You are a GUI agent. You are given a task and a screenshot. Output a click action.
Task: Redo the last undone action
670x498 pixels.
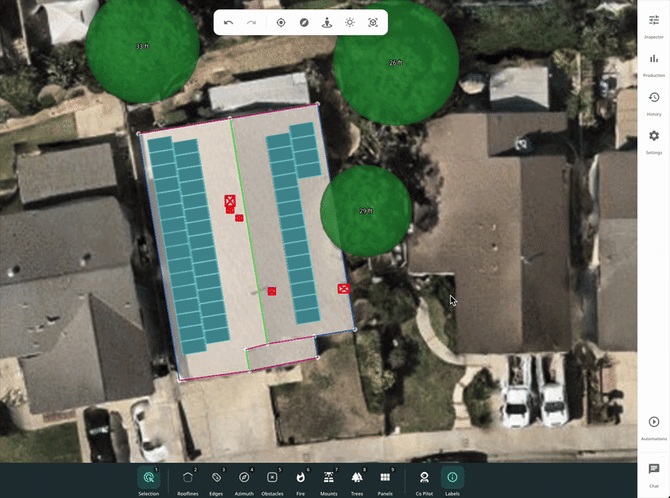pyautogui.click(x=251, y=23)
